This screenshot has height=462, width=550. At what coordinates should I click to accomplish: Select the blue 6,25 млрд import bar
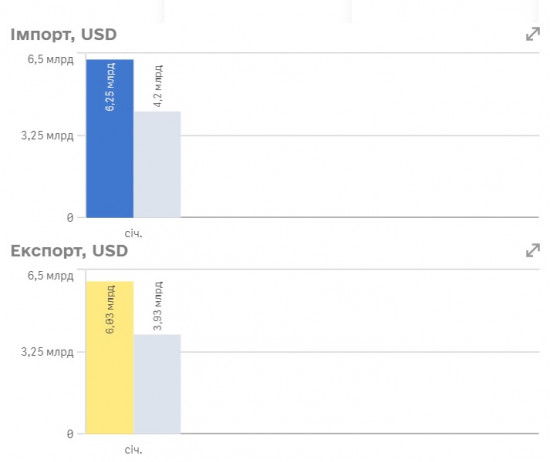pos(110,139)
